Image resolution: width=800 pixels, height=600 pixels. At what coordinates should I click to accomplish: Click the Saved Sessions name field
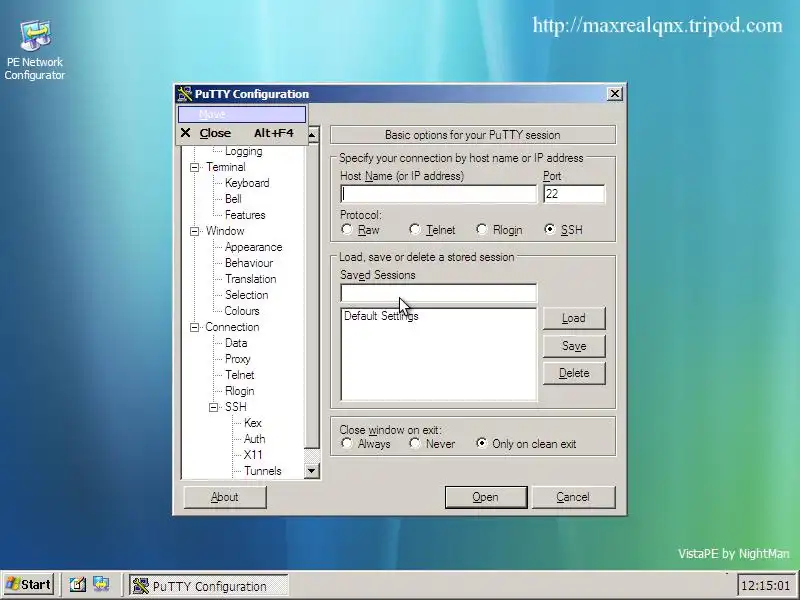[438, 293]
